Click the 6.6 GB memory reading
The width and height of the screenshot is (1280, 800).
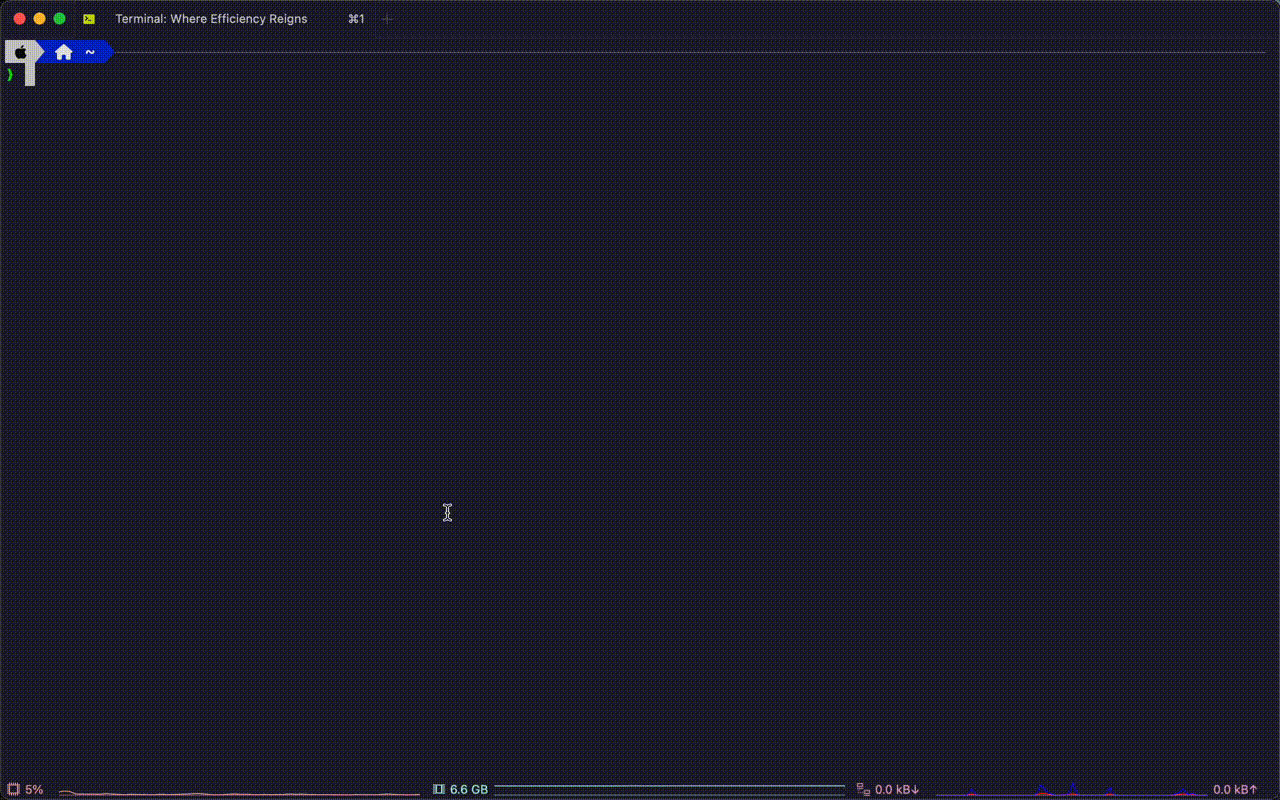tap(469, 790)
